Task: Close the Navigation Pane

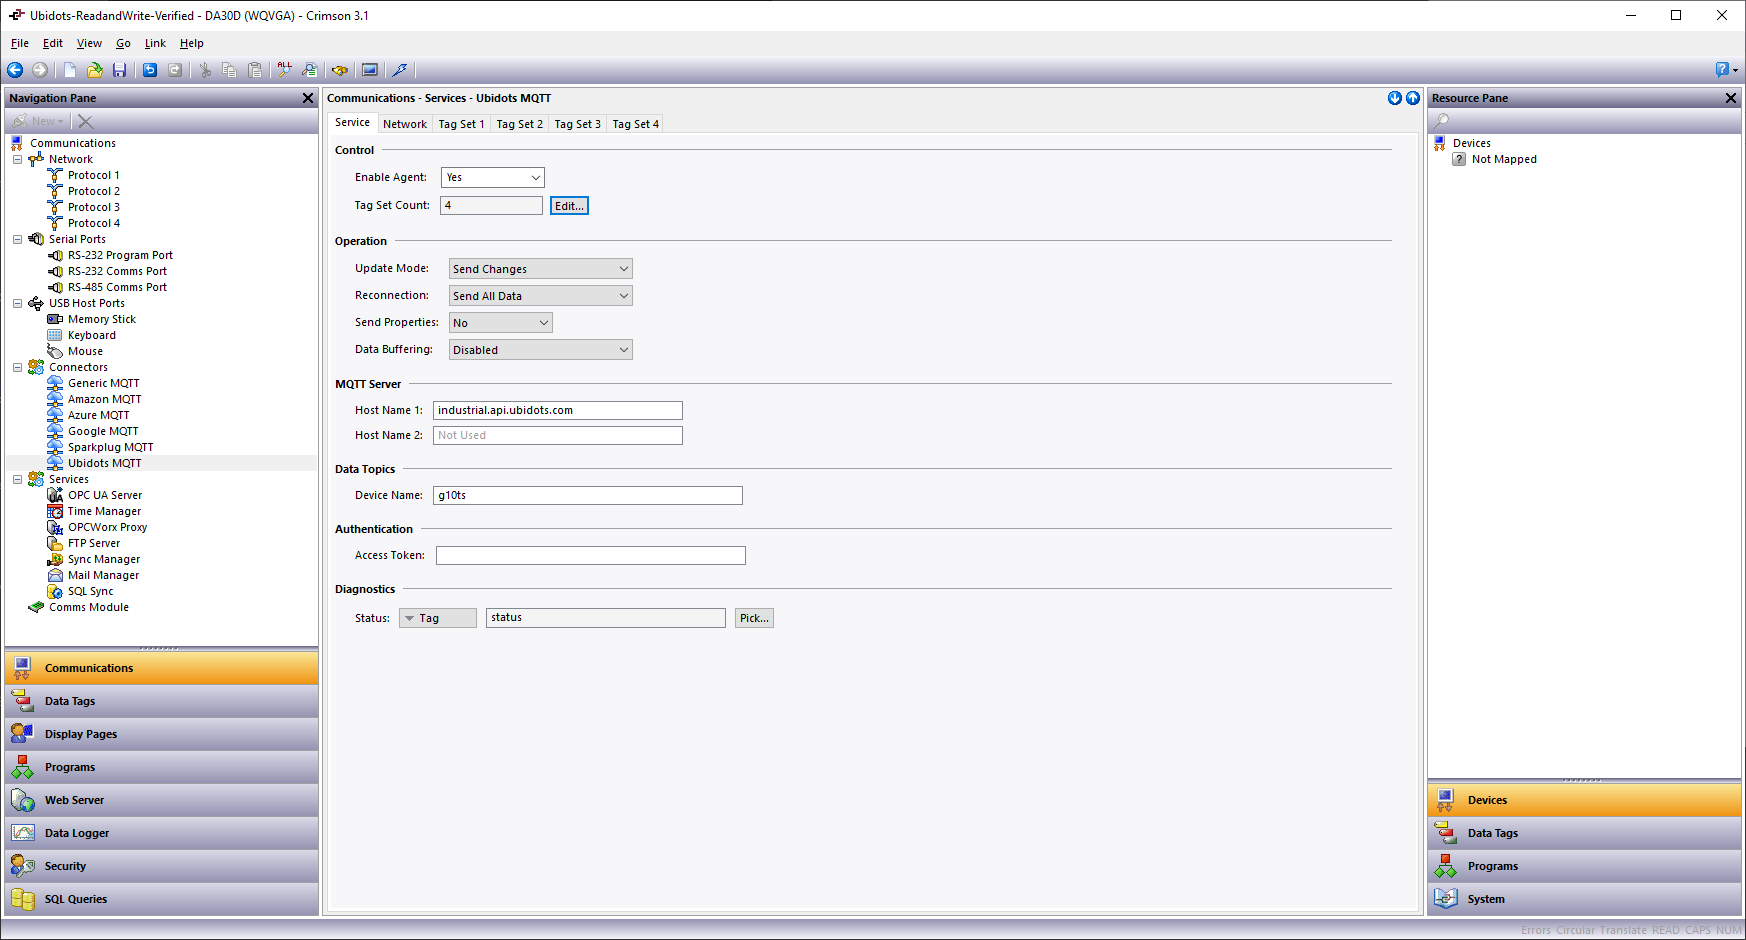Action: coord(308,98)
